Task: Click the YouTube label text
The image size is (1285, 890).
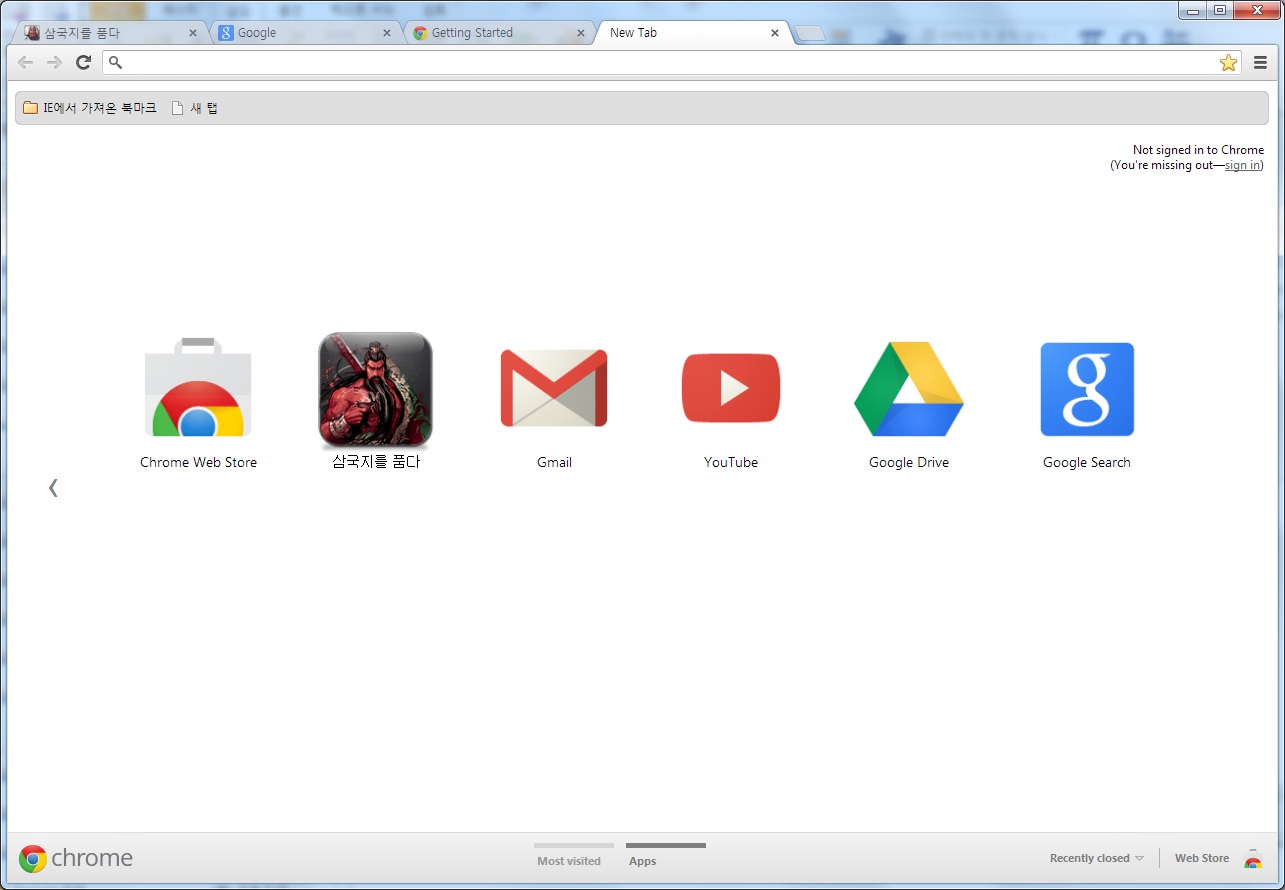Action: pos(731,462)
